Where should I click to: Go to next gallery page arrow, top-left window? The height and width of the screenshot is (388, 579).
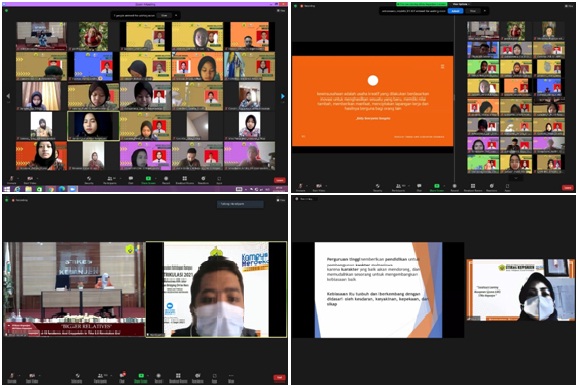[x=283, y=96]
